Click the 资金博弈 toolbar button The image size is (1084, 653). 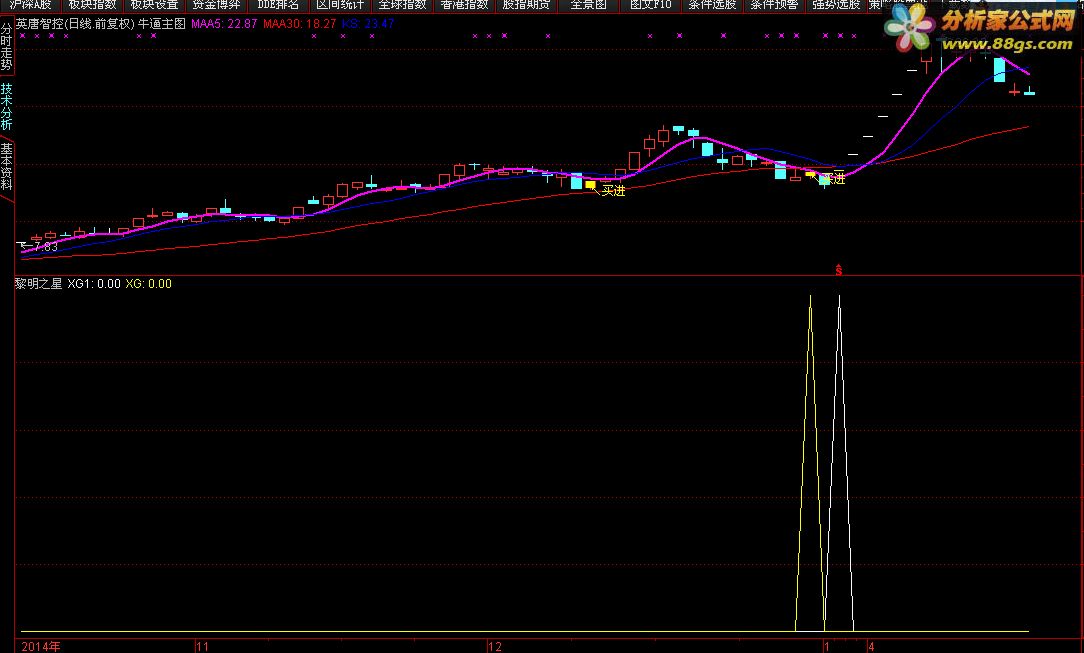pos(216,5)
